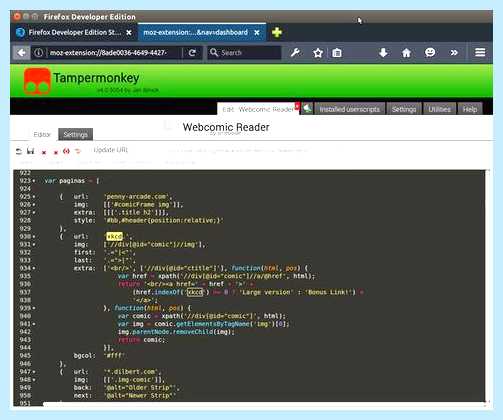This screenshot has height=420, width=503.
Task: Reload the page with the refresh icon
Action: [x=192, y=53]
